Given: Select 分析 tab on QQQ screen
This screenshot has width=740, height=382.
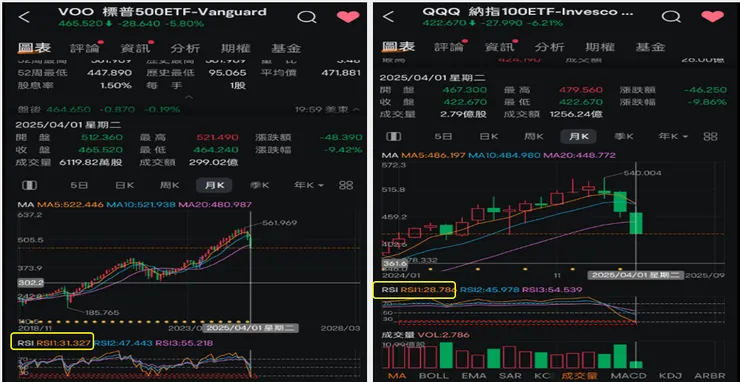Looking at the screenshot, I should (x=549, y=47).
